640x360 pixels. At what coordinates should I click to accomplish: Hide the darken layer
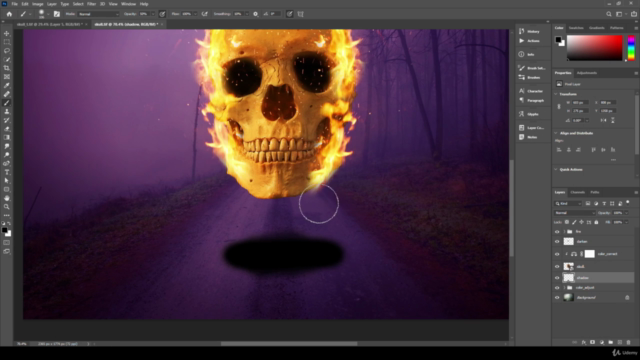(x=557, y=242)
